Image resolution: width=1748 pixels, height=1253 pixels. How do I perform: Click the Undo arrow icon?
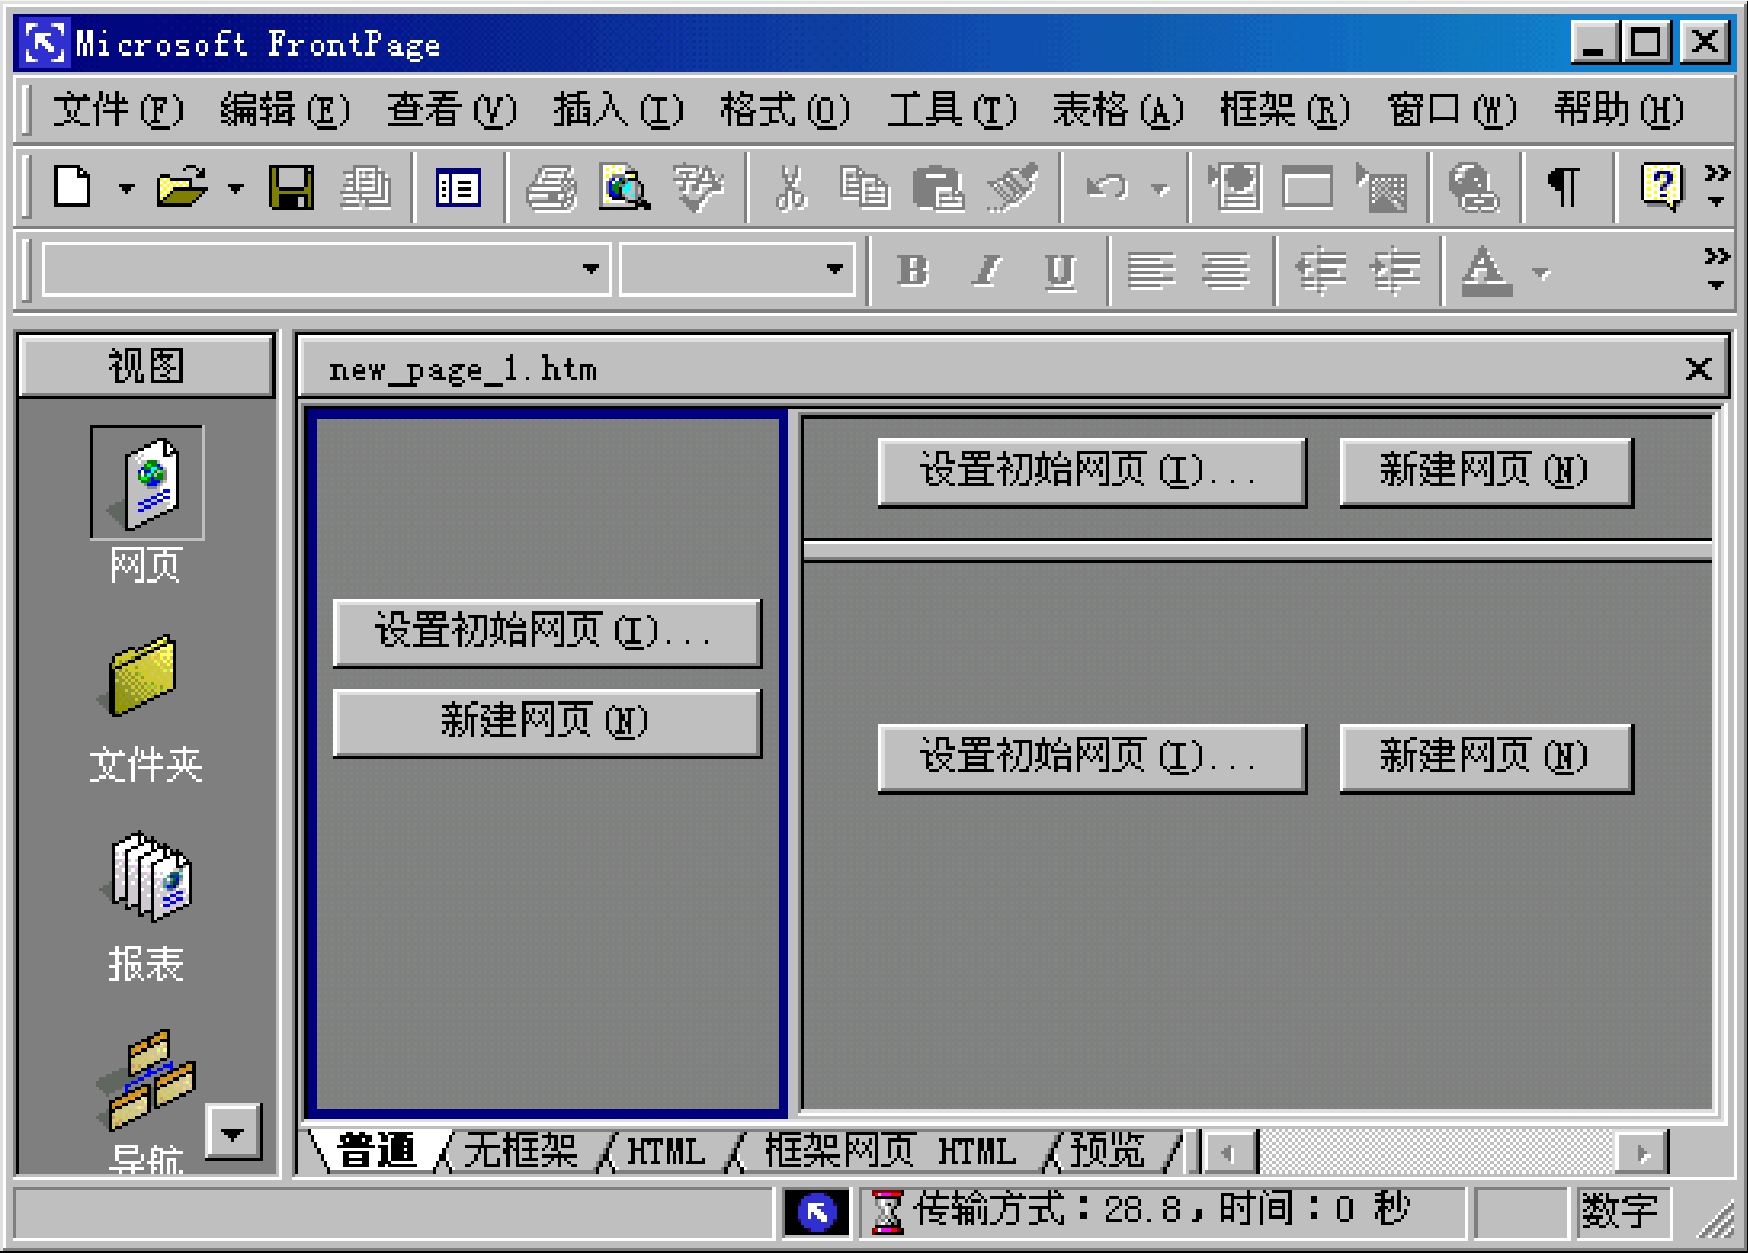pos(1106,187)
